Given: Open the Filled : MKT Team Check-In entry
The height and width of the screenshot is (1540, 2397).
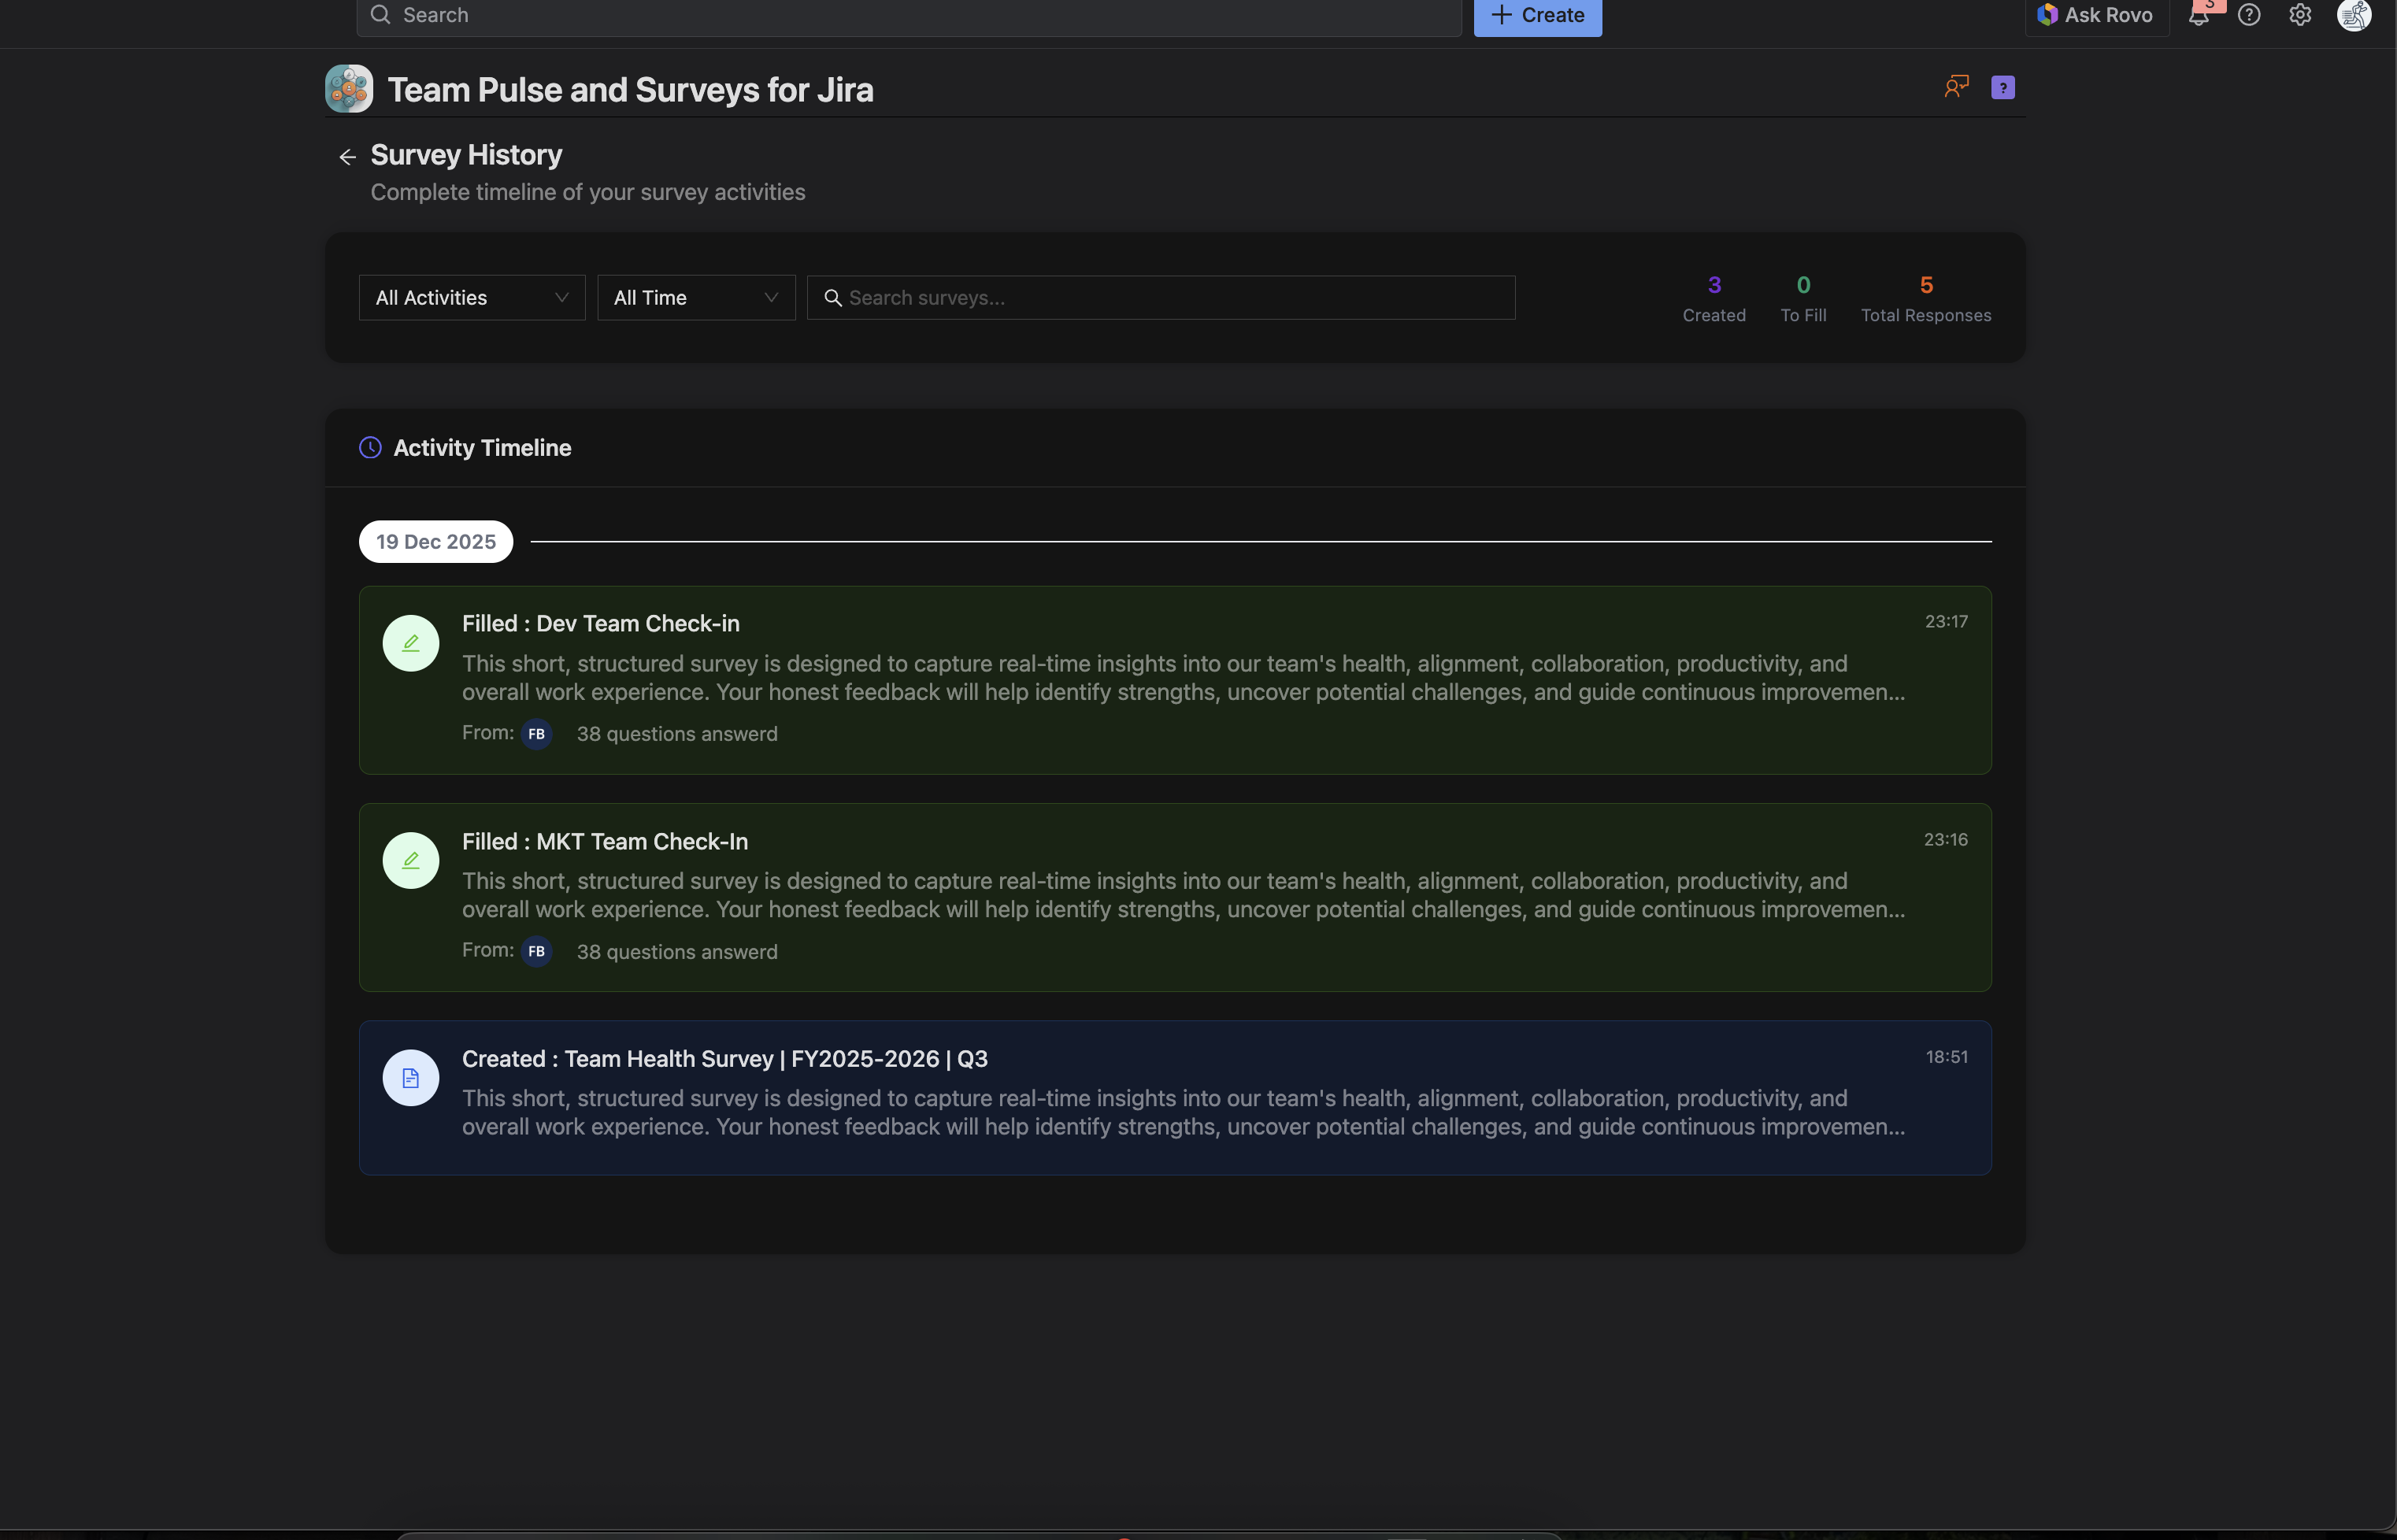Looking at the screenshot, I should click(x=605, y=841).
